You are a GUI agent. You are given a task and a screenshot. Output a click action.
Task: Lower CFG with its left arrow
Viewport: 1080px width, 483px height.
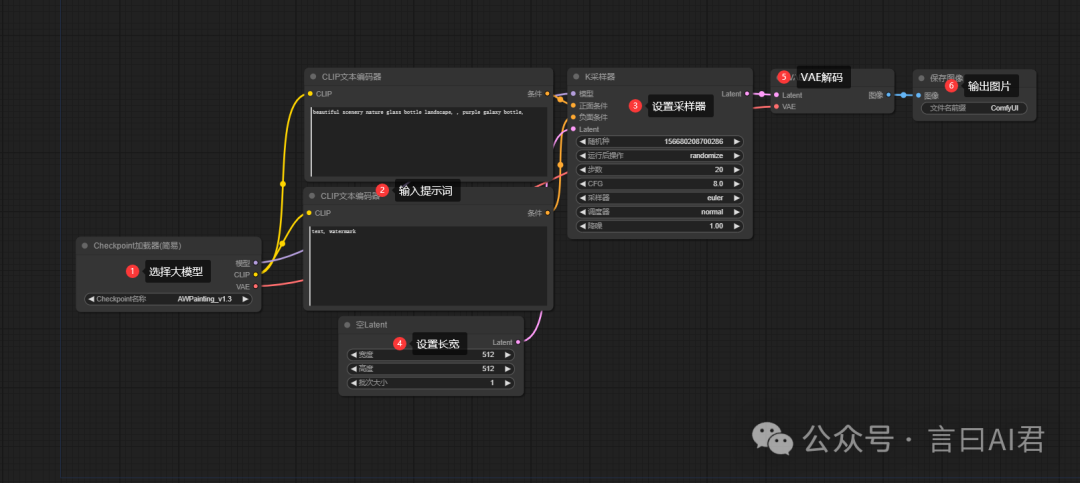[x=583, y=184]
